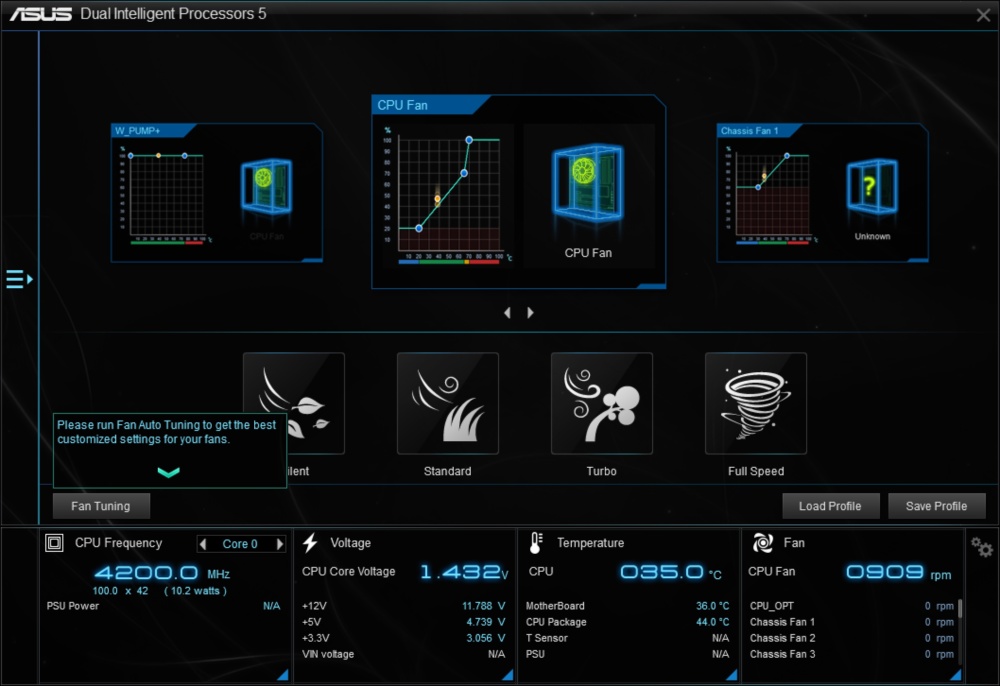Click the CPU Fan case image
1000x686 pixels.
coord(588,184)
